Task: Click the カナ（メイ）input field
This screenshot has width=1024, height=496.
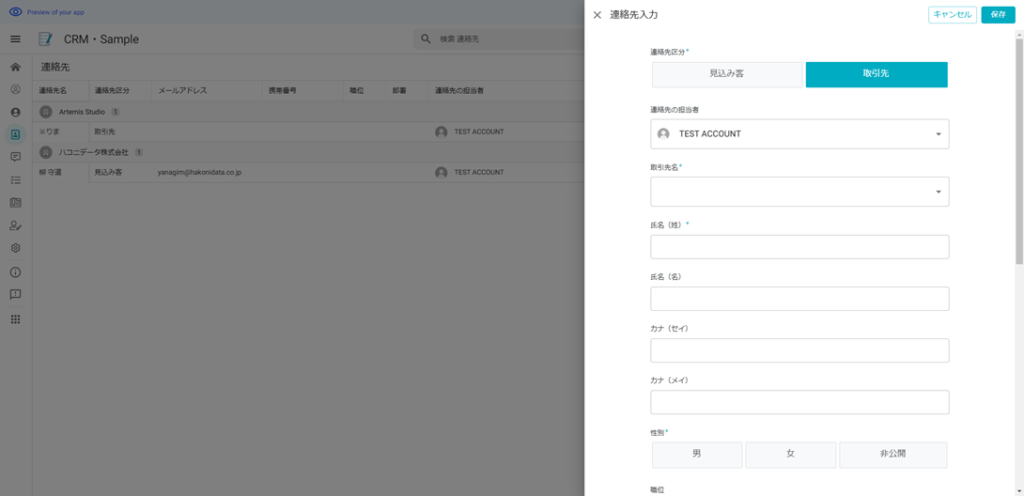Action: (x=799, y=402)
